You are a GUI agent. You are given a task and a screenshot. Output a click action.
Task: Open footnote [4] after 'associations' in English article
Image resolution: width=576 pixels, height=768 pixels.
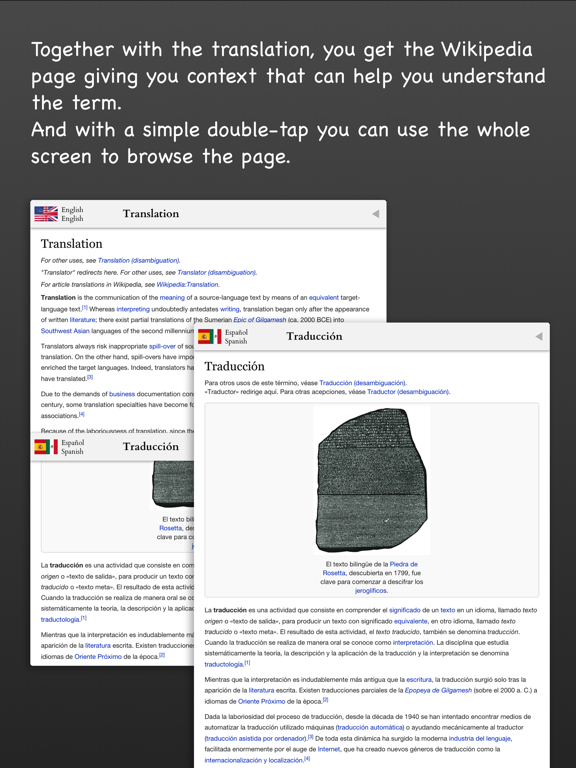click(82, 414)
